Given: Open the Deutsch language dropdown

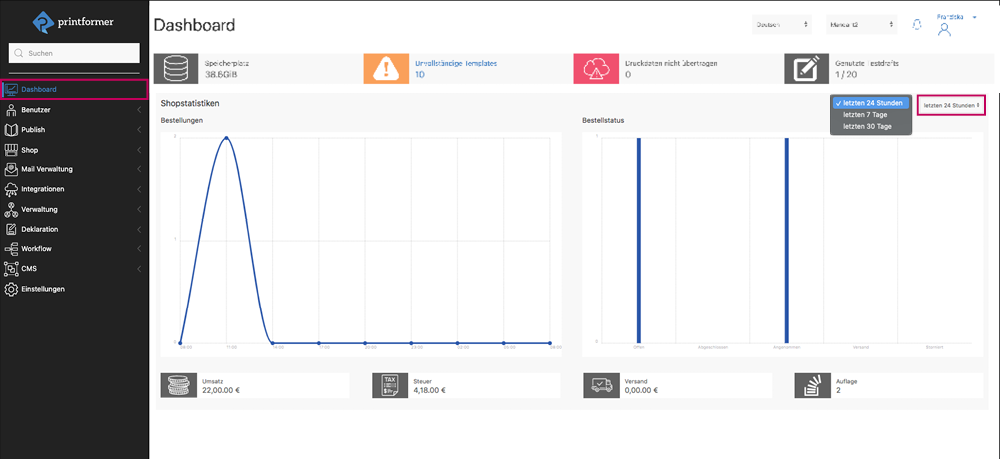Looking at the screenshot, I should 782,24.
